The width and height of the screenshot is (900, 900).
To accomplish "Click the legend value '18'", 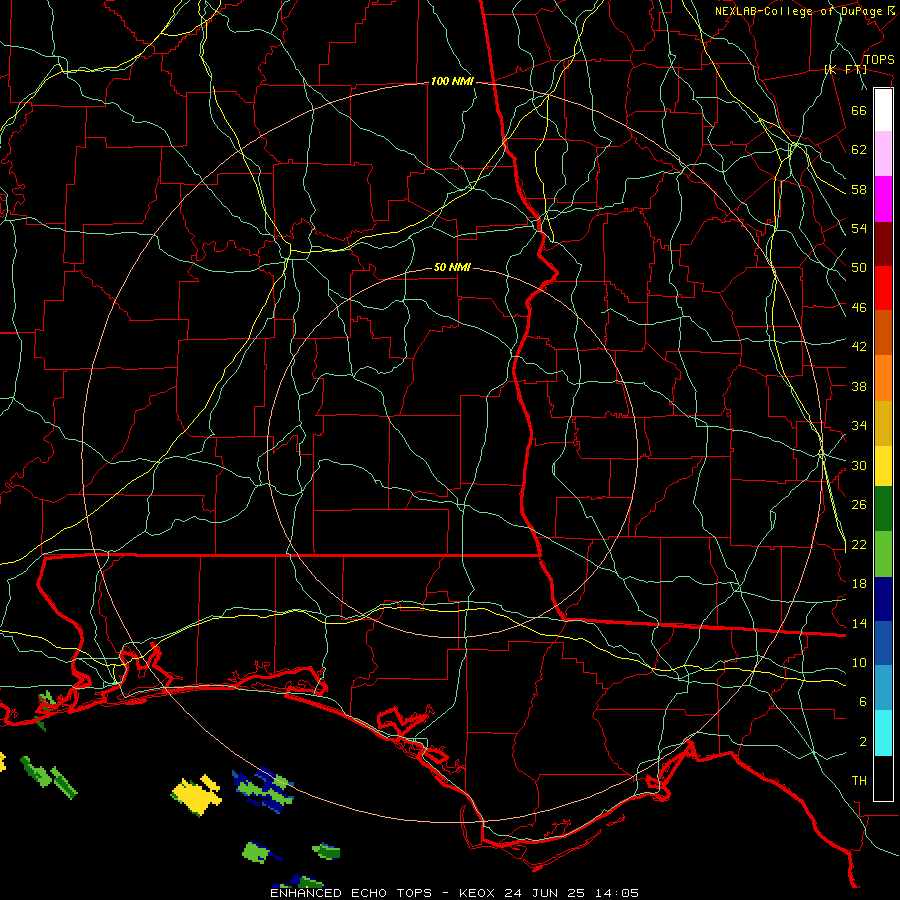I will [x=859, y=584].
